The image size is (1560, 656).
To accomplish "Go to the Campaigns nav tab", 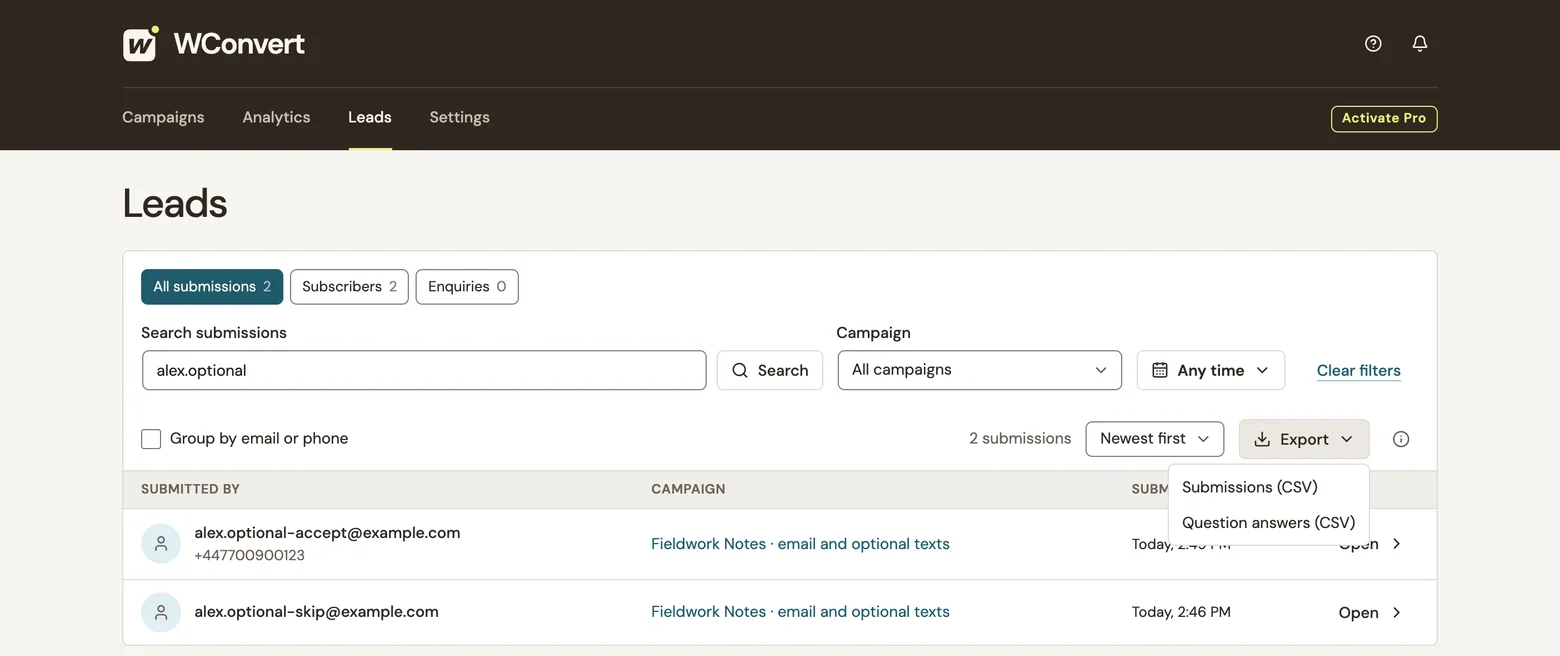I will (x=163, y=117).
